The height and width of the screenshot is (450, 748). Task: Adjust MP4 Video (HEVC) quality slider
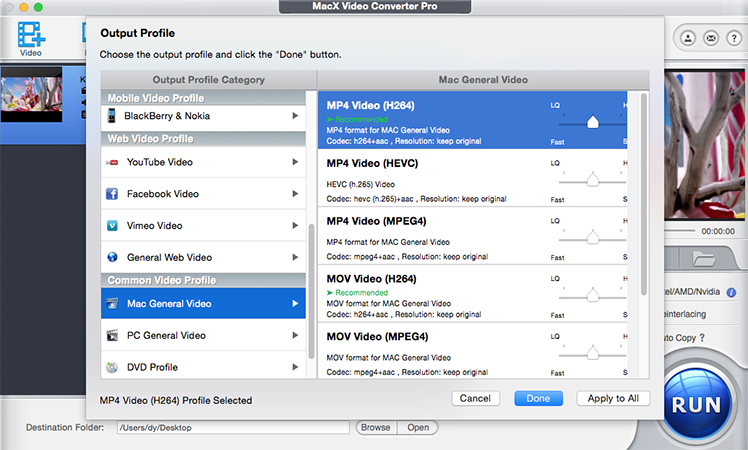592,180
